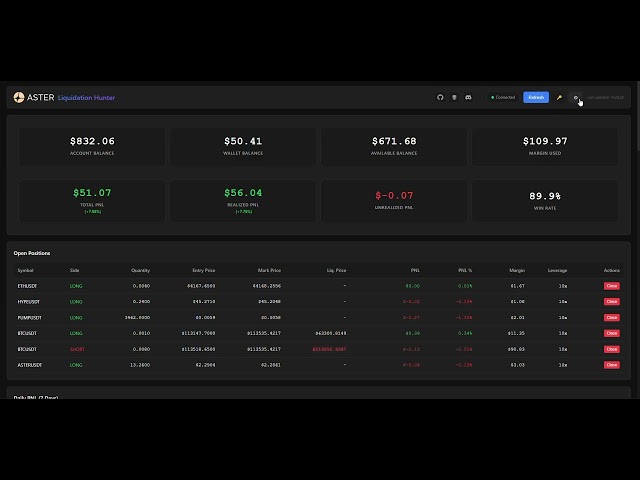Screen dimensions: 640x480
Task: Click the 89.9% win rate value
Action: click(545, 196)
